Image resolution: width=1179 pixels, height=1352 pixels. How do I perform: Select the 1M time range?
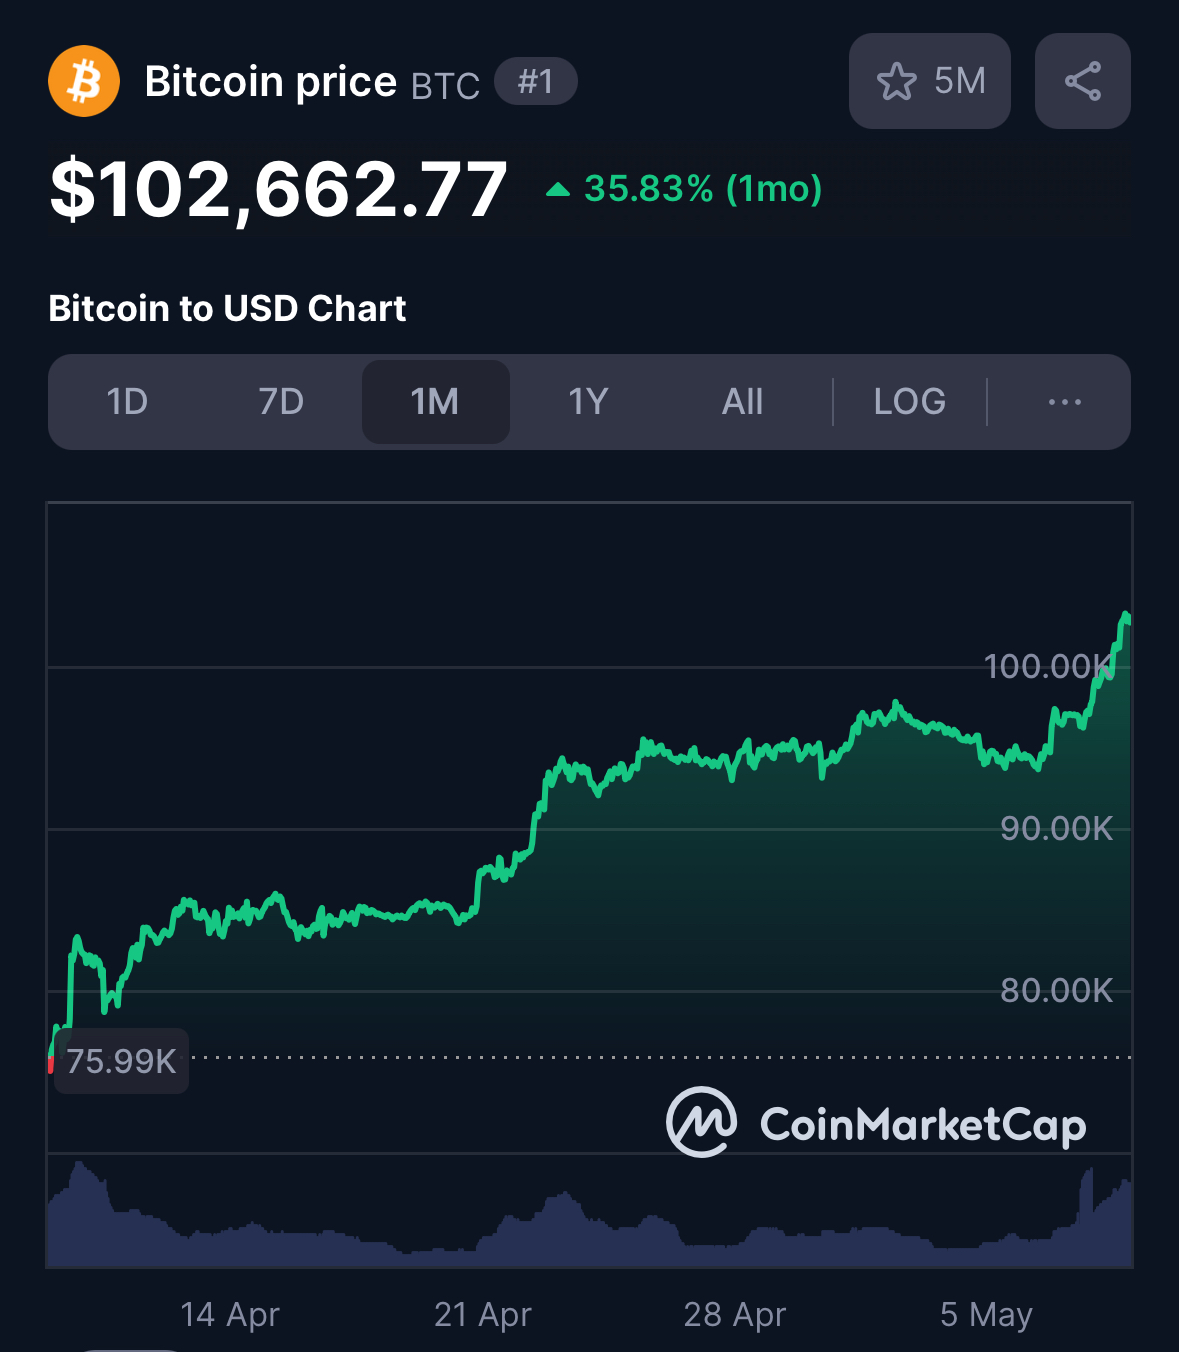coord(435,402)
